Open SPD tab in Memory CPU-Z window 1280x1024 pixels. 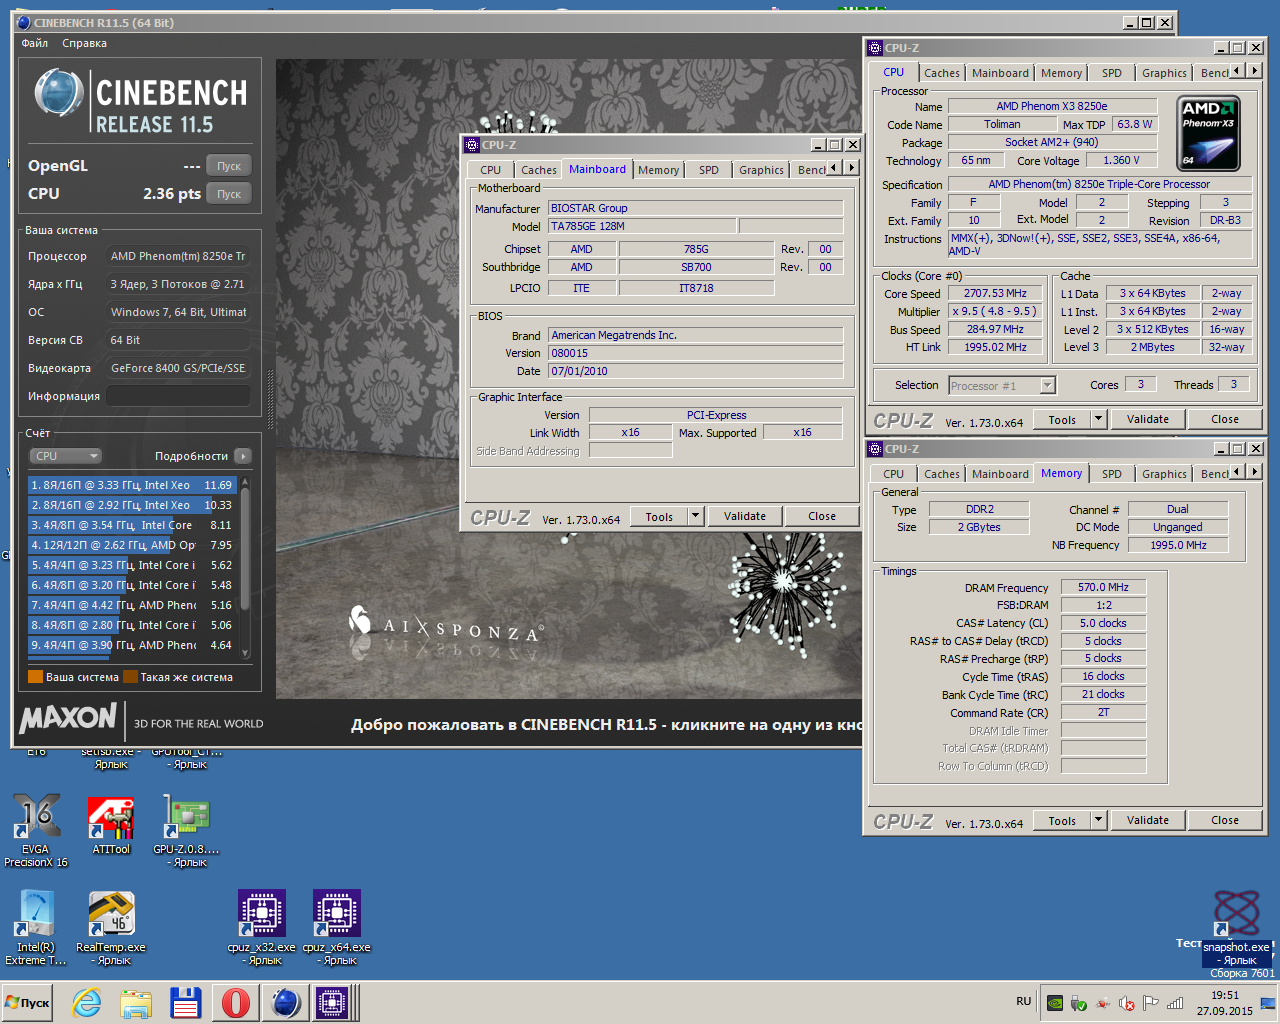click(1112, 474)
